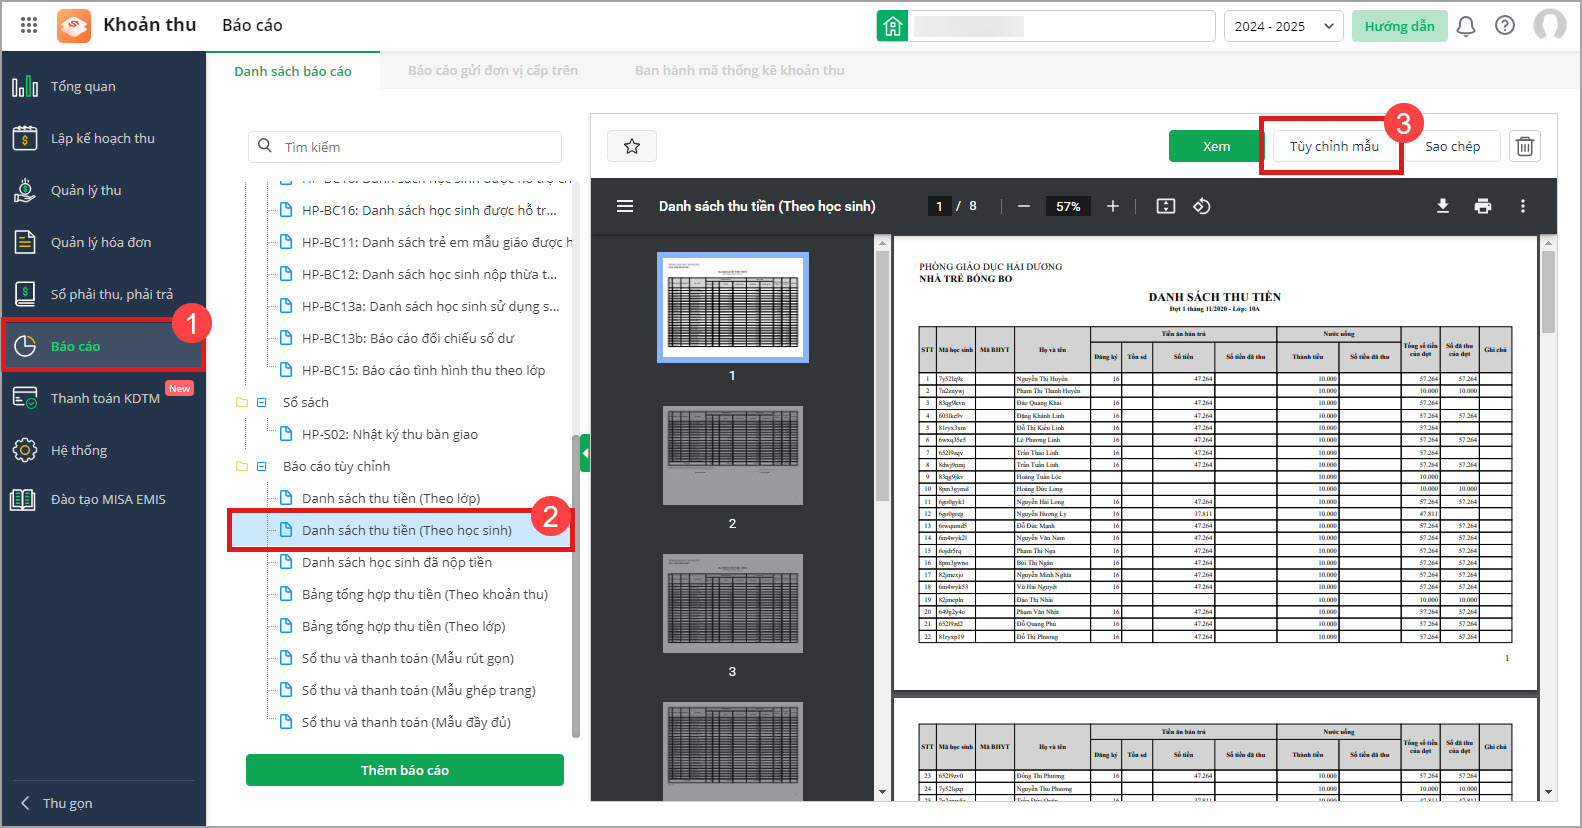Open the notifications bell
Viewport: 1582px width, 828px height.
pos(1465,26)
